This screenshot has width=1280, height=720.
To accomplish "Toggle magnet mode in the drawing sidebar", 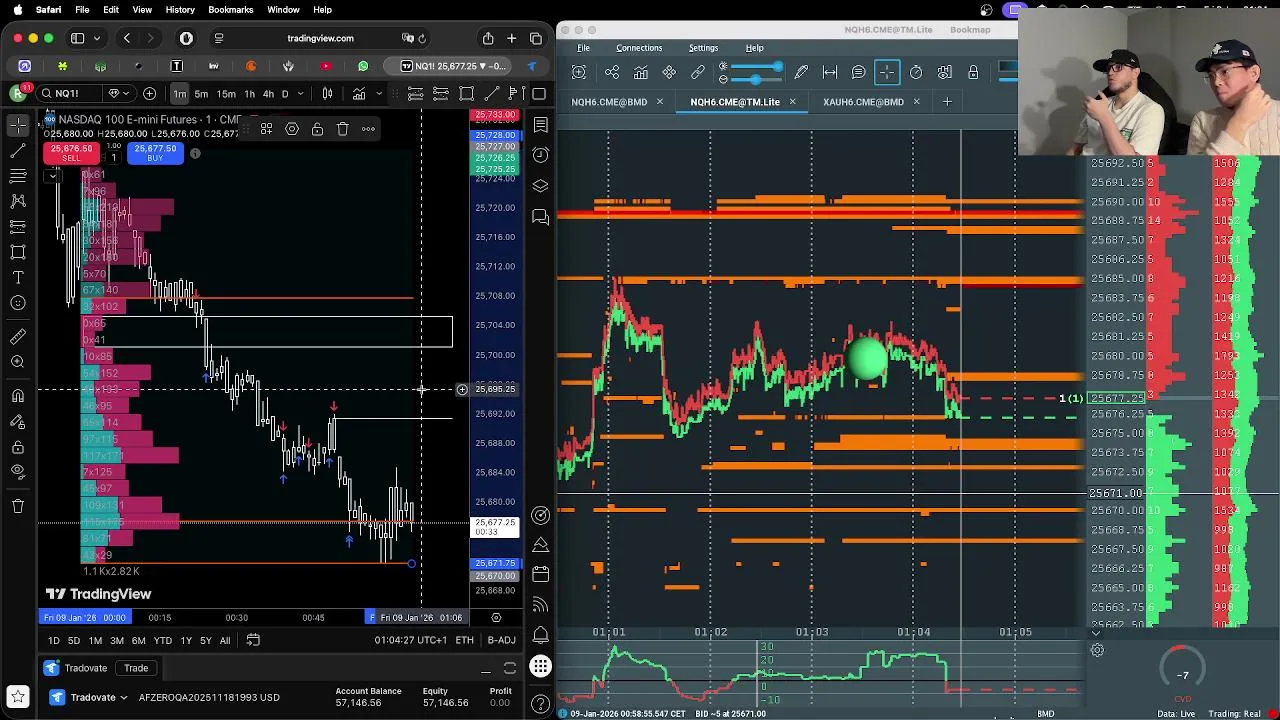I will [18, 396].
